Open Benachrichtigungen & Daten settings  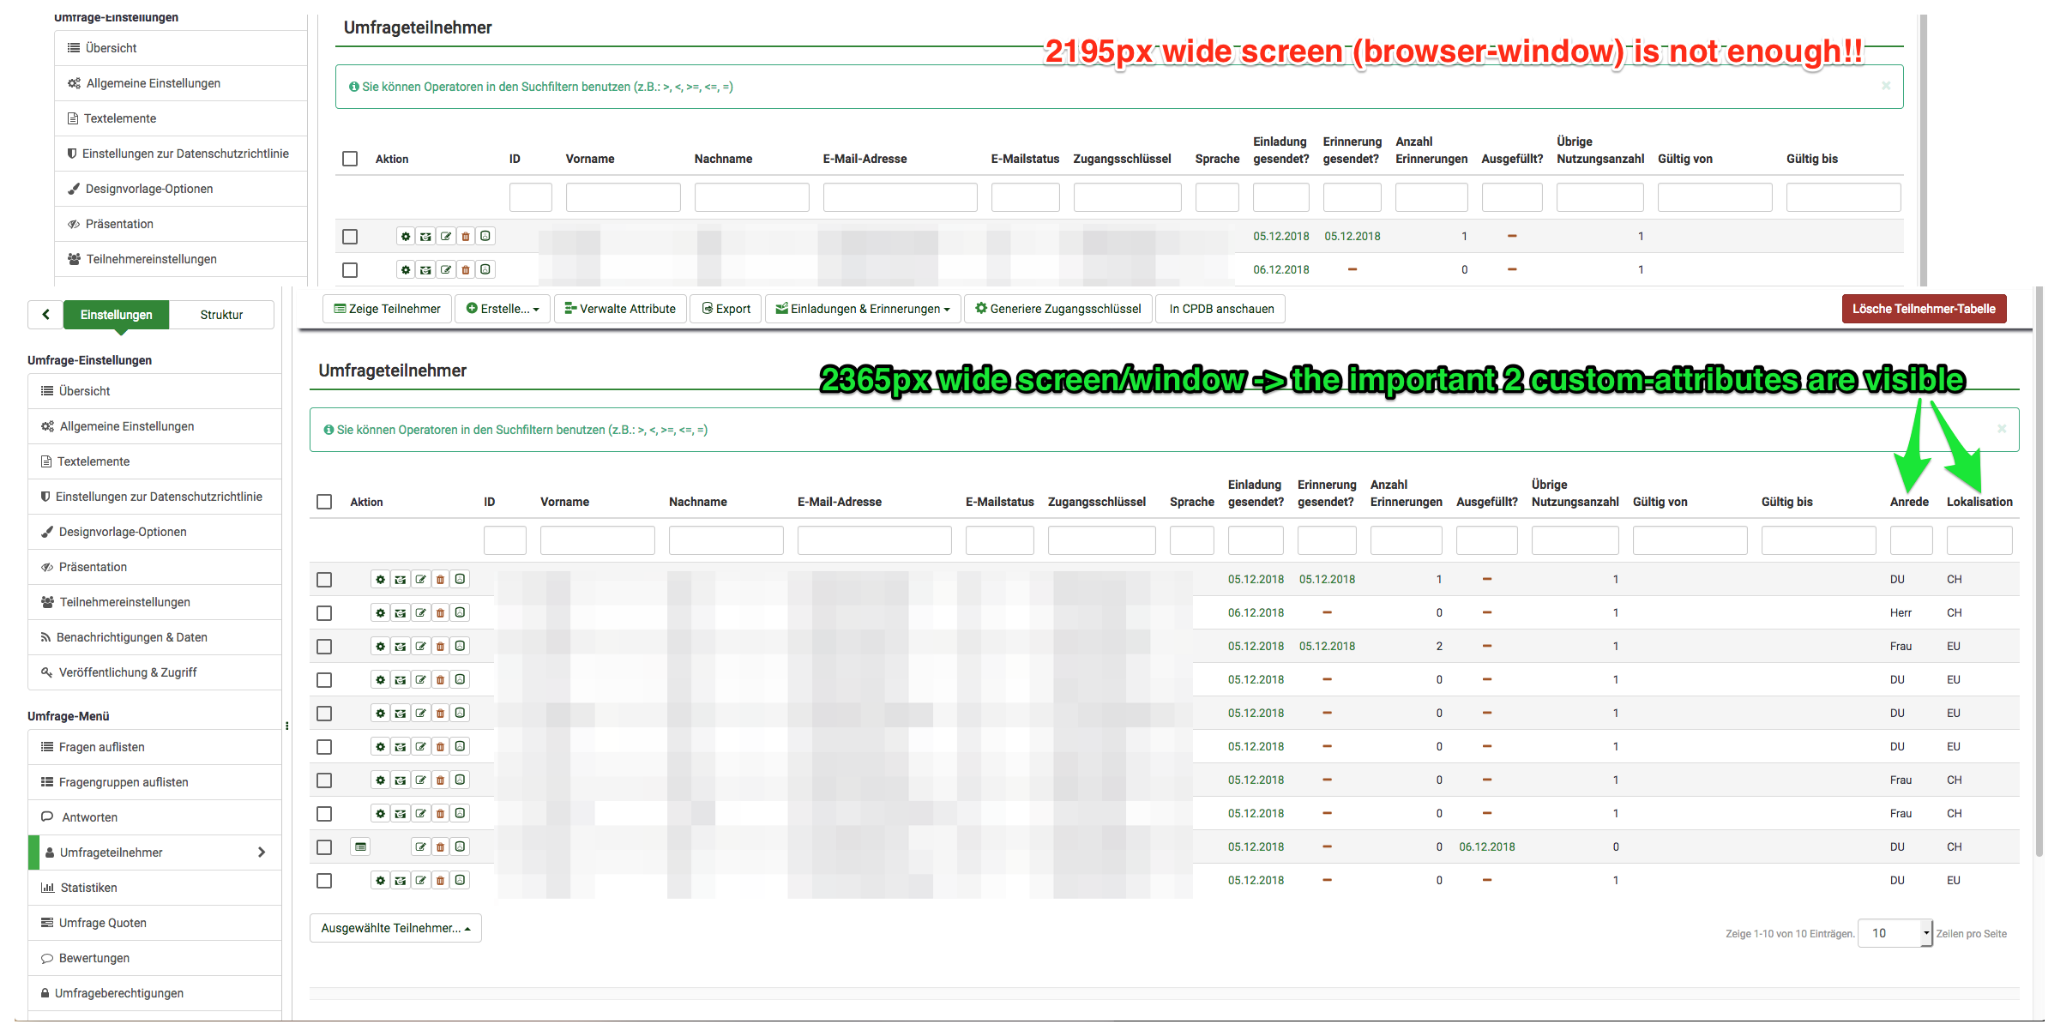point(154,637)
